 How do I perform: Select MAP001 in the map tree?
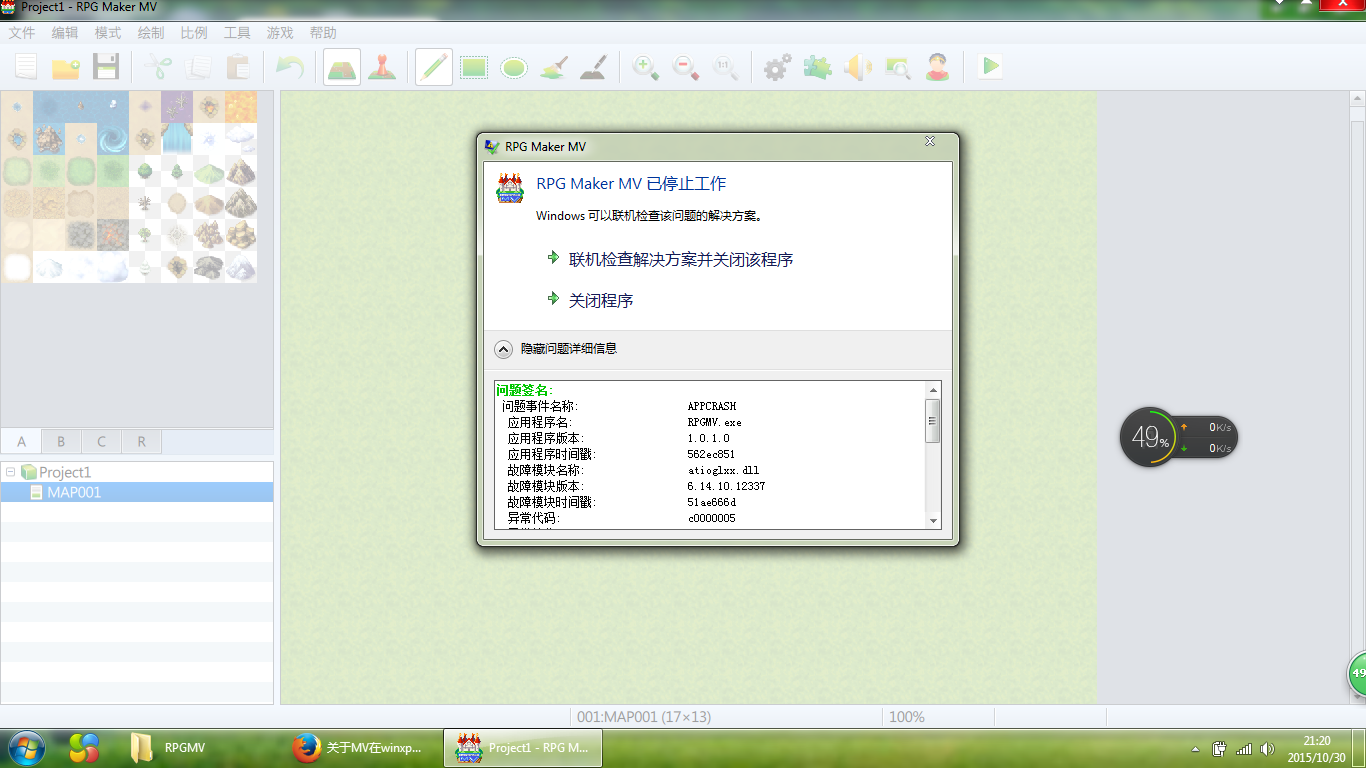(x=137, y=492)
